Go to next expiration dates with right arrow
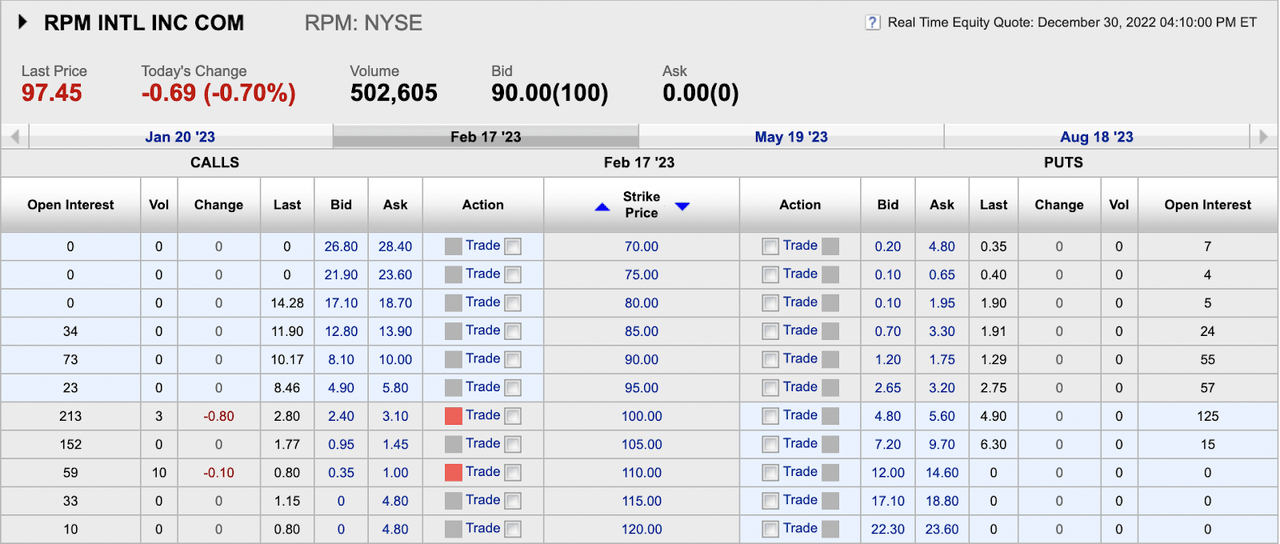Screen dimensions: 1280x544 click(1264, 137)
